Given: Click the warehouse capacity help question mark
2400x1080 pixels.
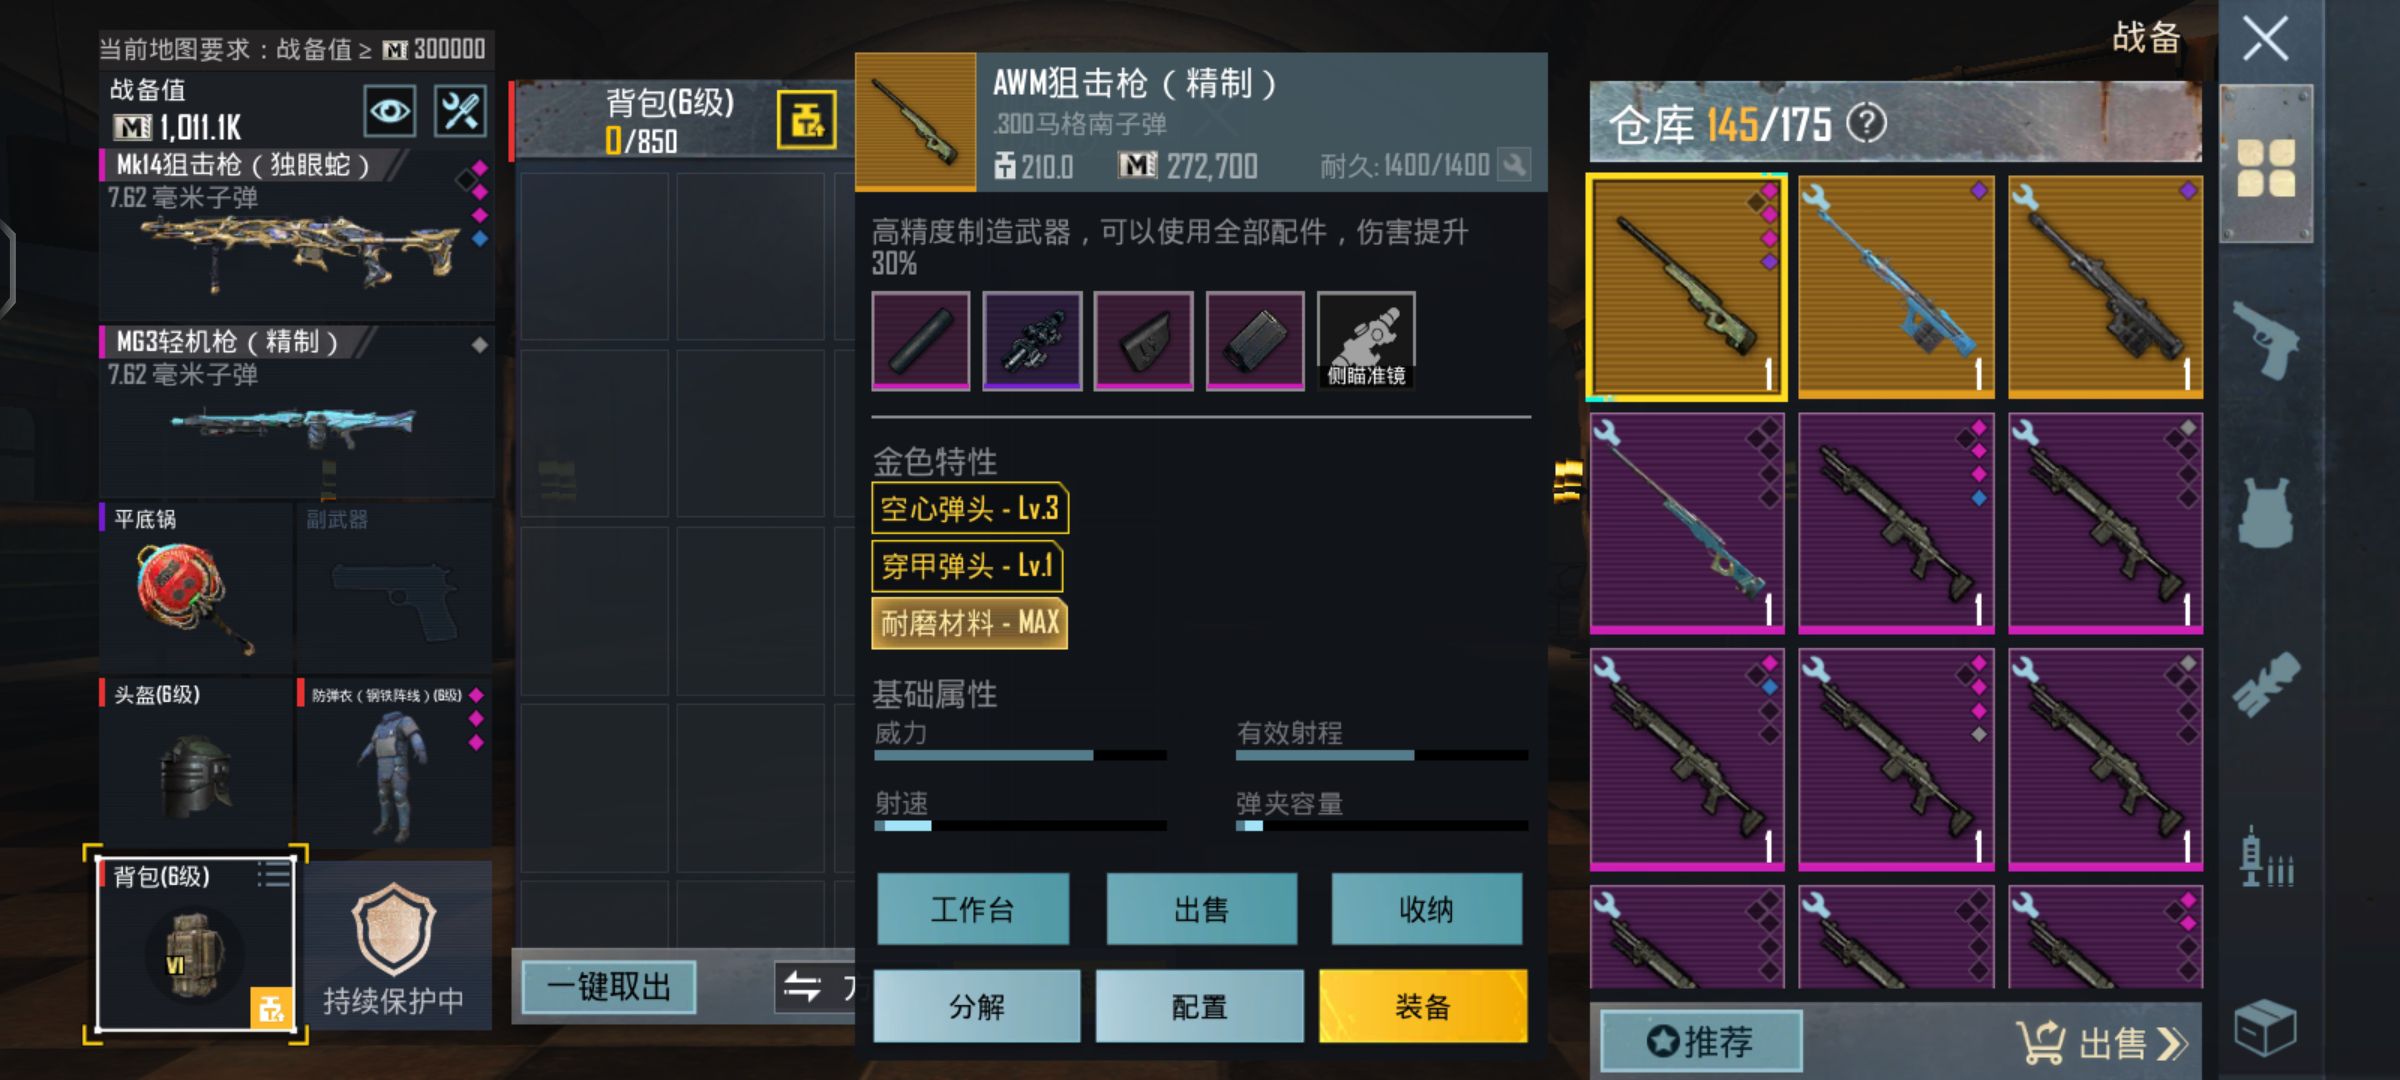Looking at the screenshot, I should pyautogui.click(x=1866, y=124).
